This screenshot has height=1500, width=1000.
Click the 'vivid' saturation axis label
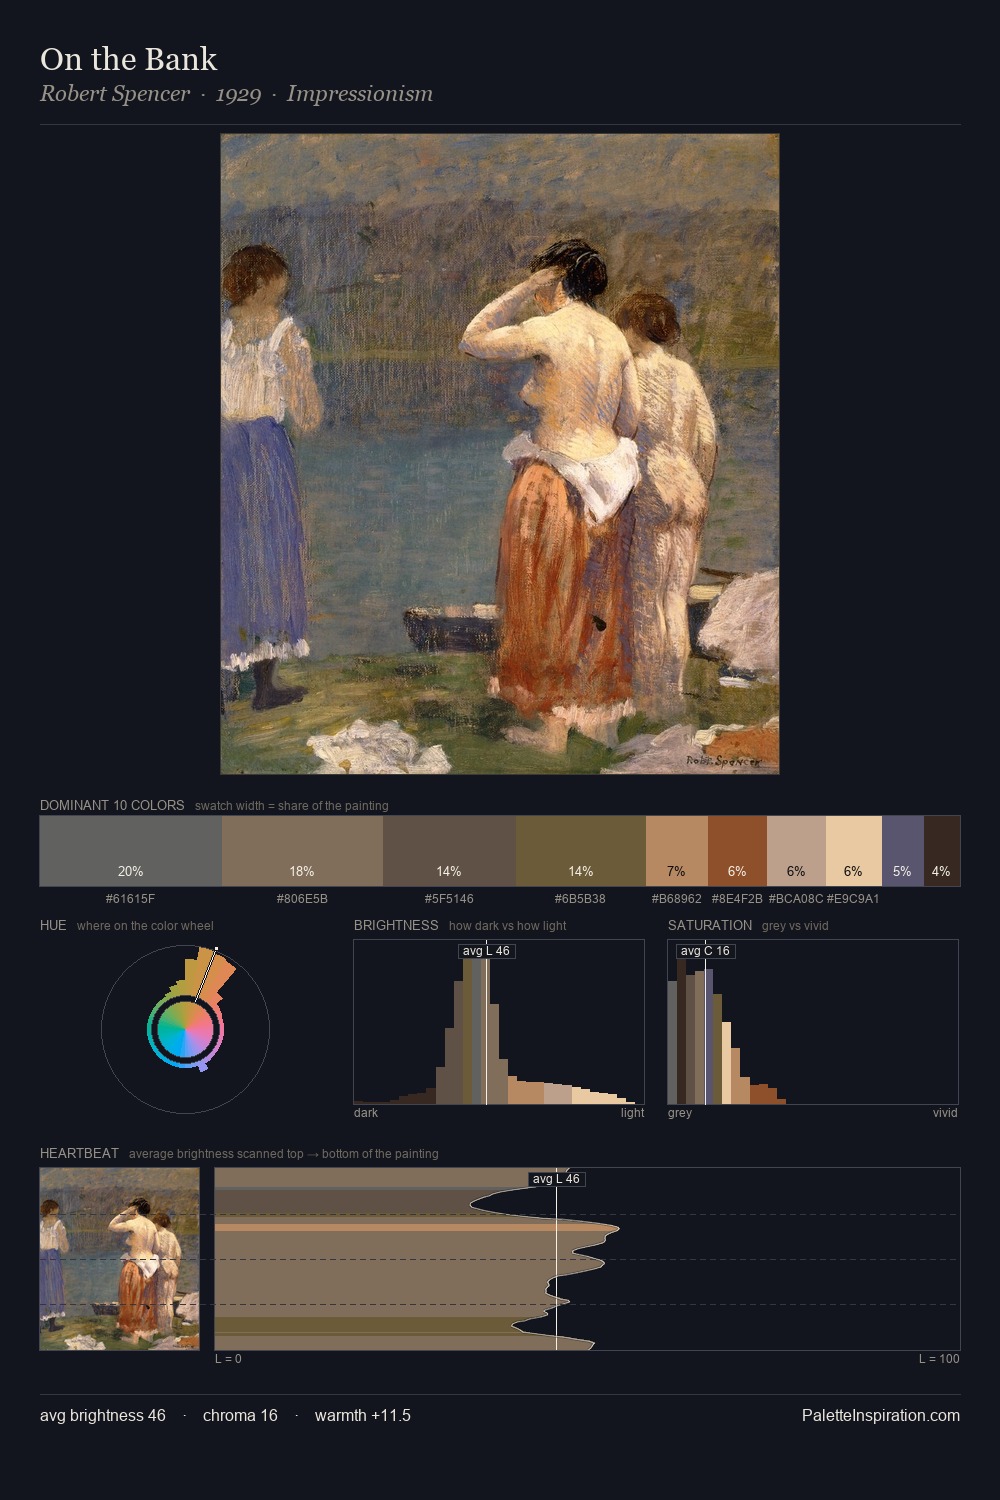pos(945,1113)
